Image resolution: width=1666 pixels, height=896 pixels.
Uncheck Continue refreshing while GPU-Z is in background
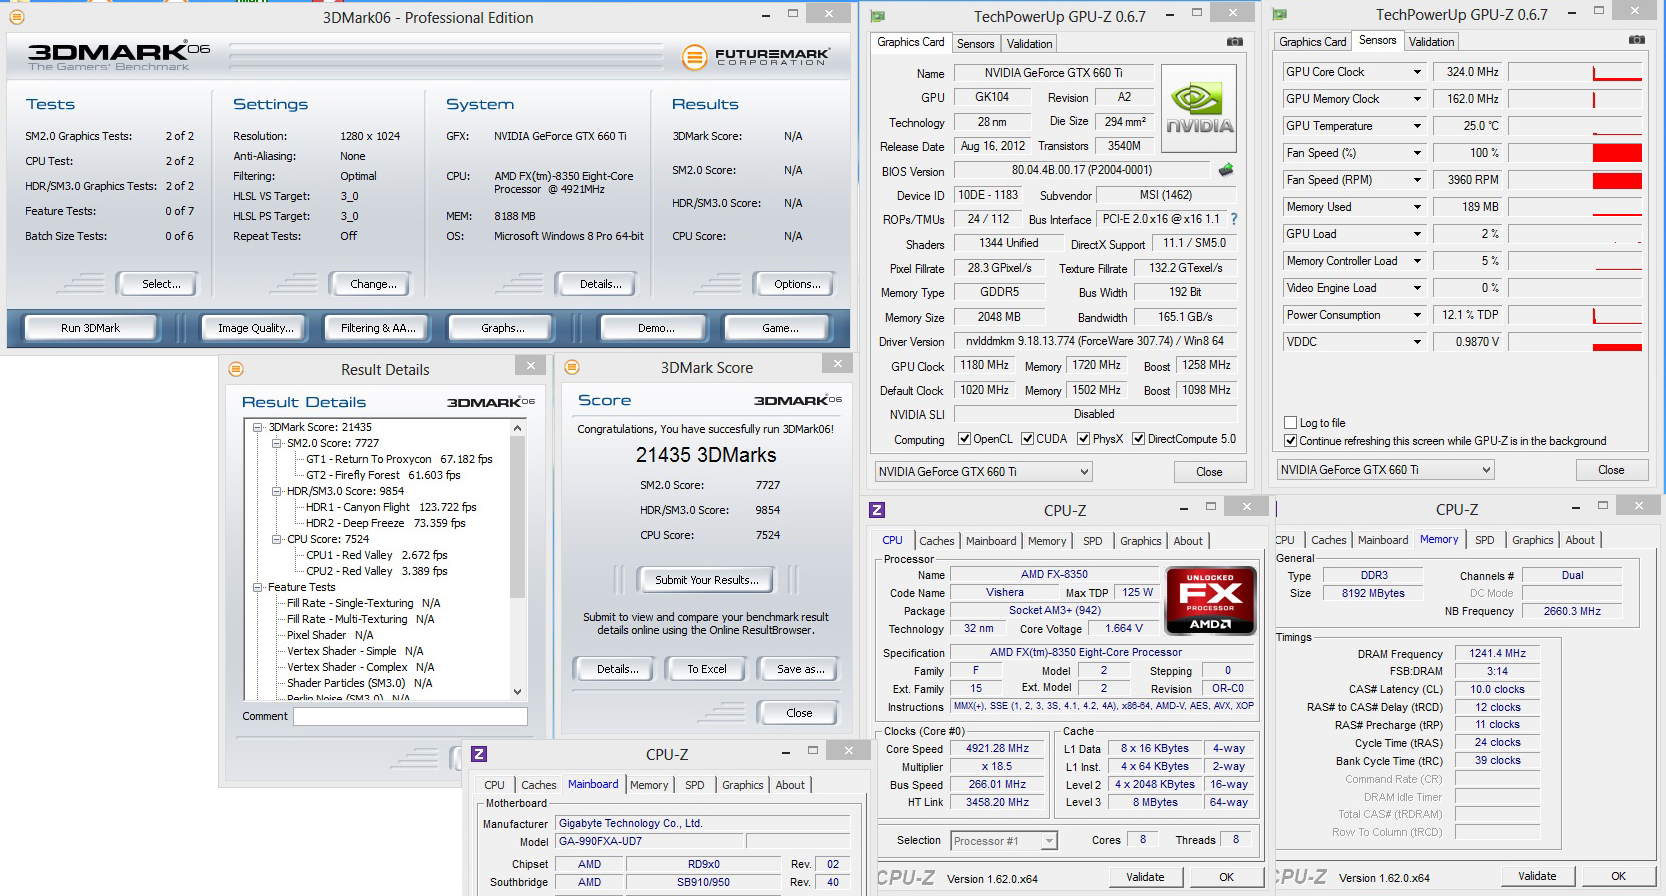1290,441
